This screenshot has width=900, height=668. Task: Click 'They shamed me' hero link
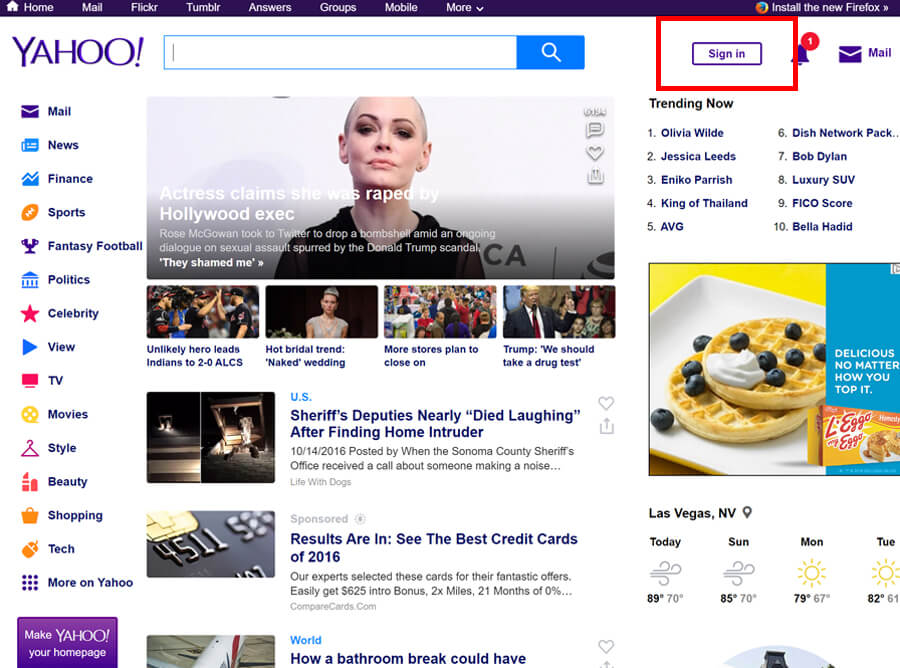click(211, 262)
